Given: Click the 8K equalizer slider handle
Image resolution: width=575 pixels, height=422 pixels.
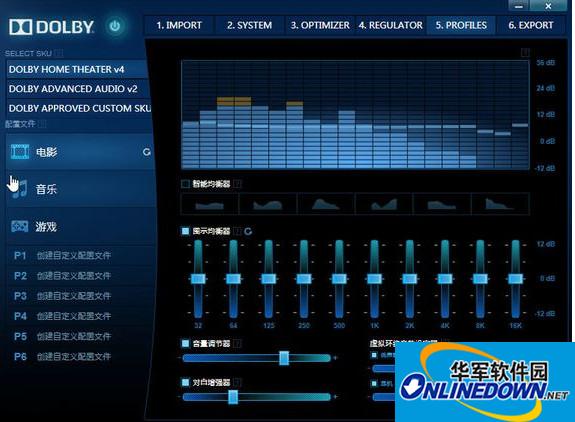Looking at the screenshot, I should [480, 279].
